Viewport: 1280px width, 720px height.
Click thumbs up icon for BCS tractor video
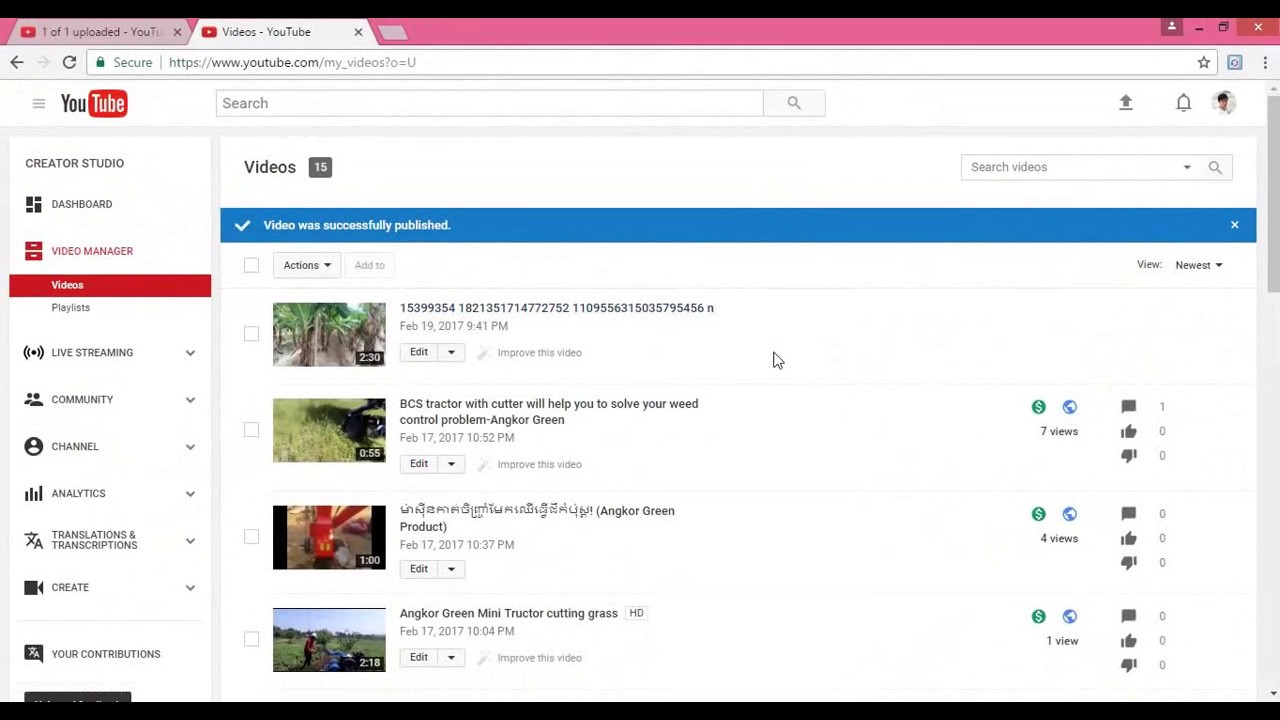click(x=1129, y=431)
